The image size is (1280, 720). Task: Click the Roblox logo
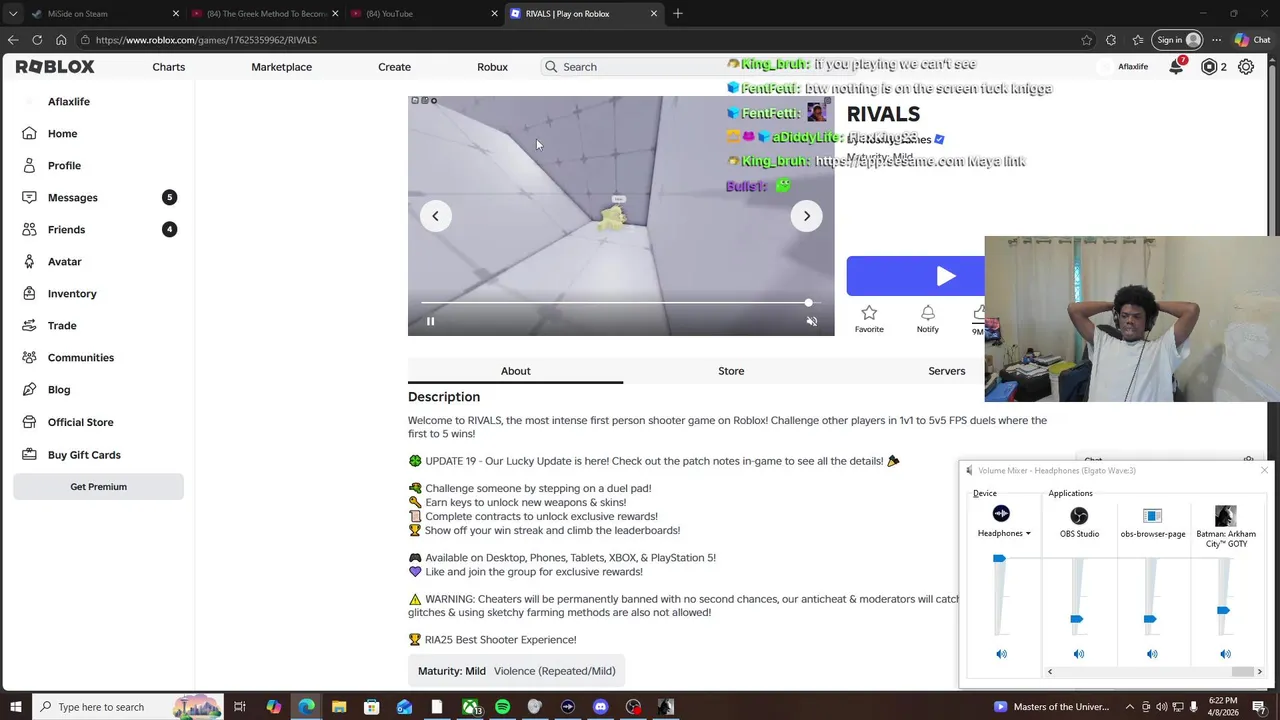[x=55, y=67]
